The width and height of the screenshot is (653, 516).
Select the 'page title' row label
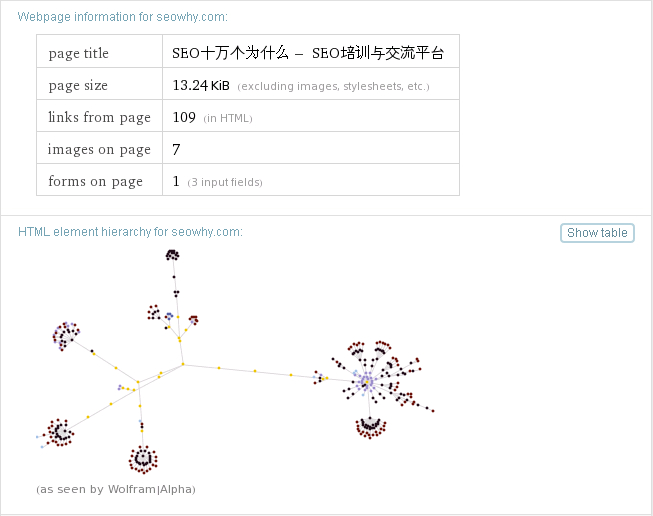(x=78, y=53)
